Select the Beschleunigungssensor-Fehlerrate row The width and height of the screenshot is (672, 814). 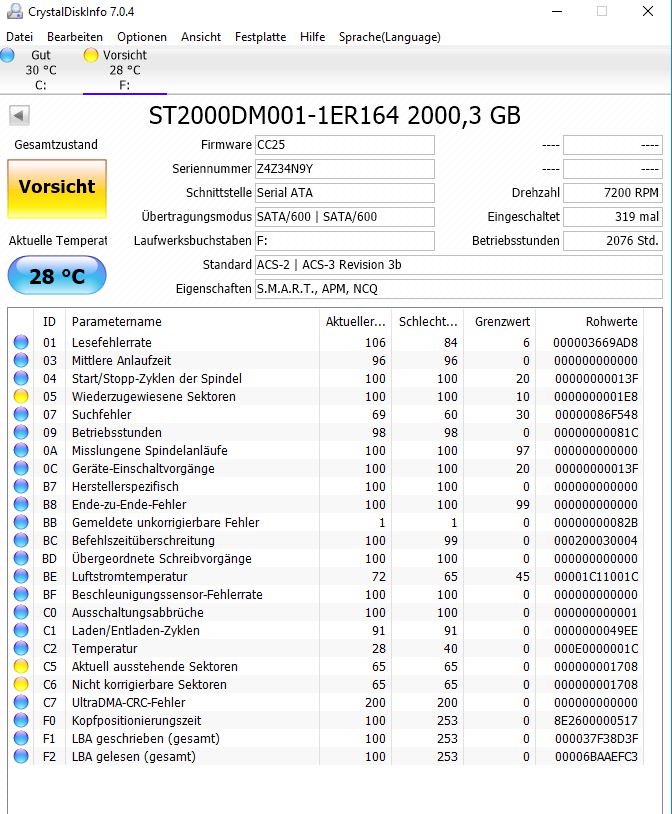point(326,594)
